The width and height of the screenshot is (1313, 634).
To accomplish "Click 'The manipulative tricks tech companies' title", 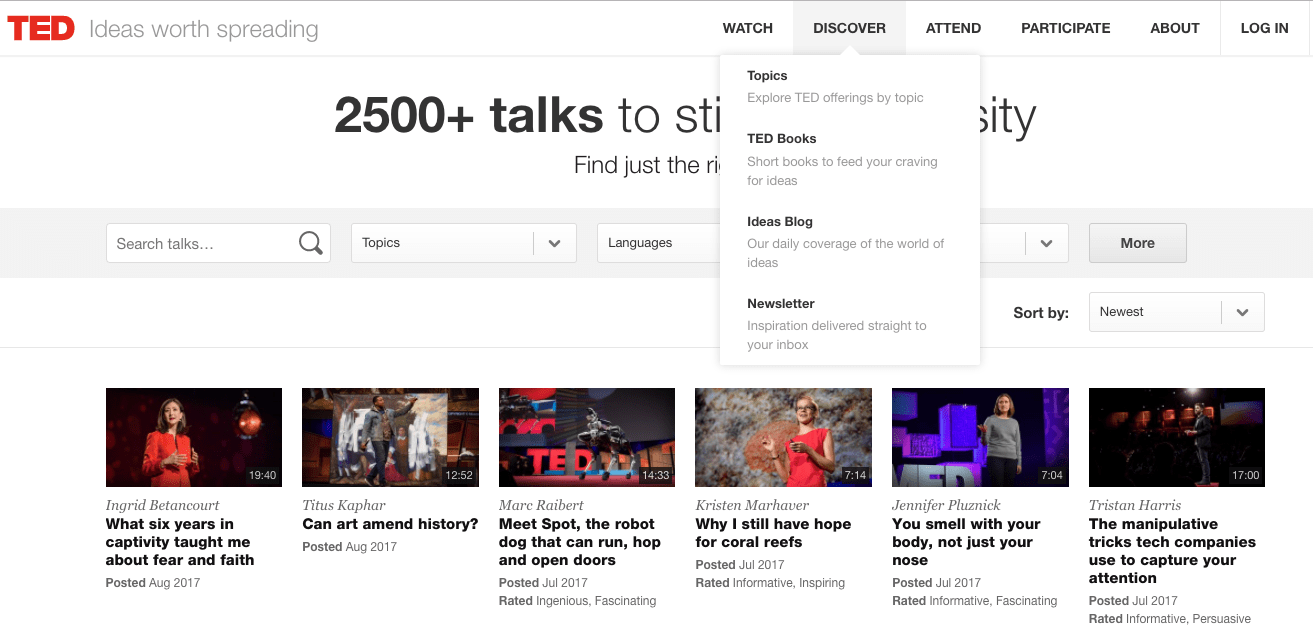I will [x=1172, y=551].
